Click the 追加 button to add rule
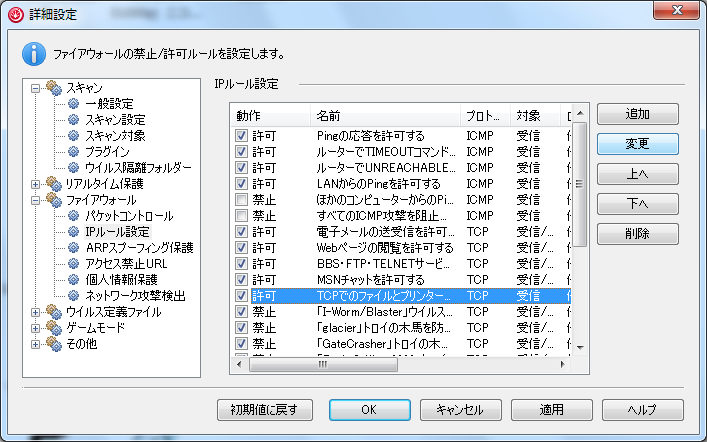707x442 pixels. point(638,114)
